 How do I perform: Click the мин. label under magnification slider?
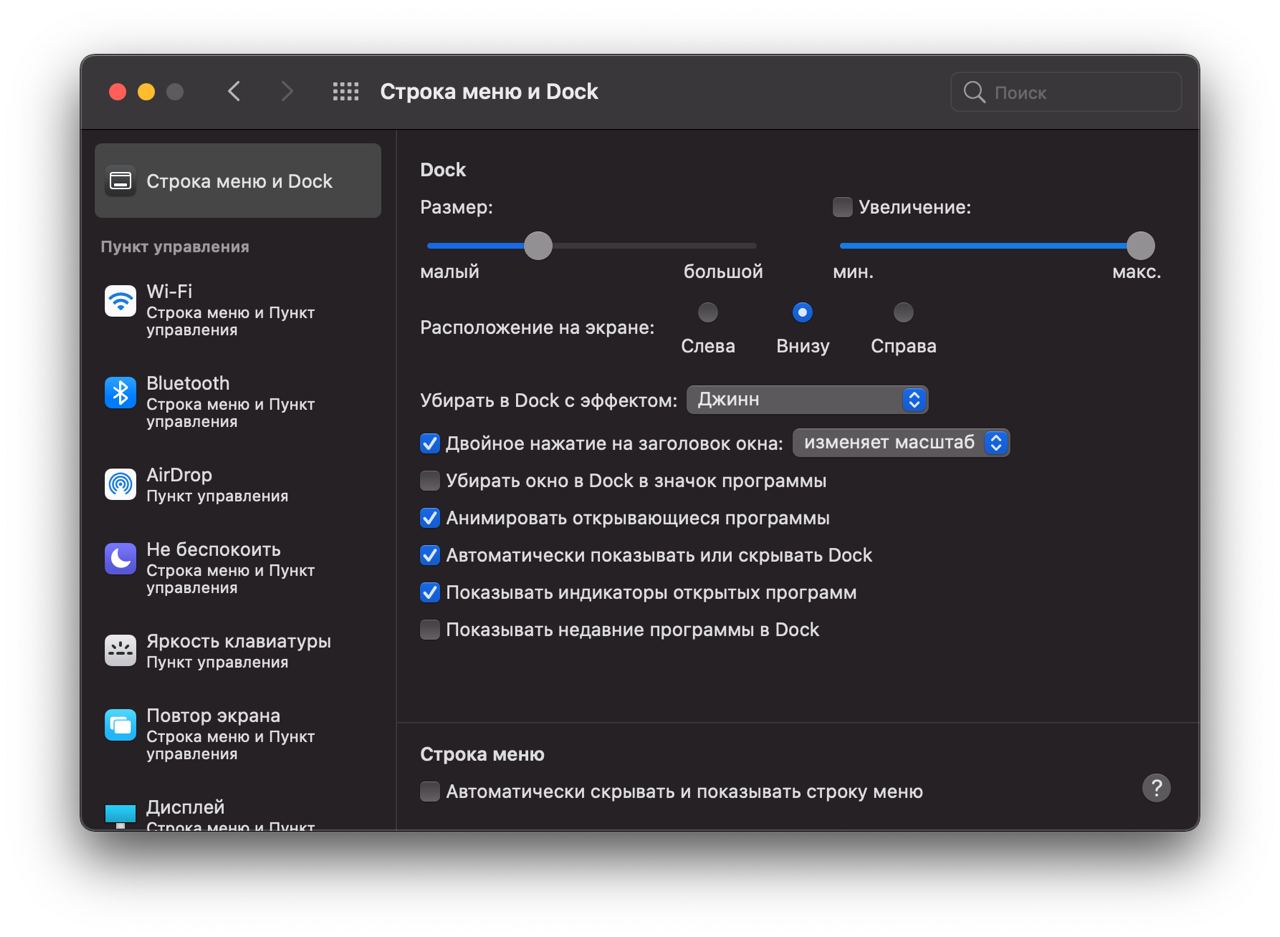[853, 272]
